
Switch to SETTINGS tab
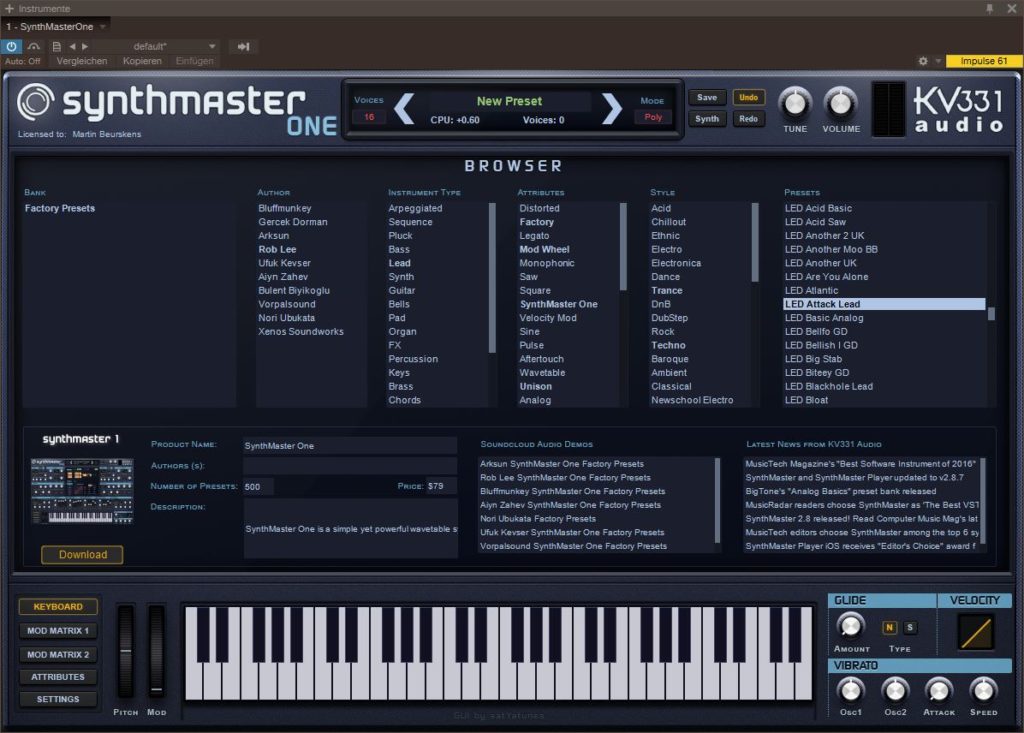[x=58, y=700]
